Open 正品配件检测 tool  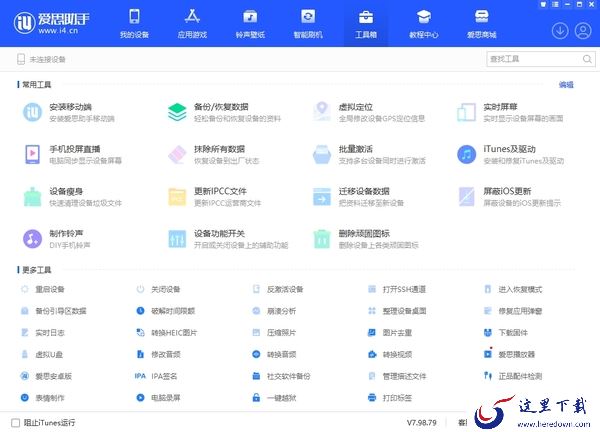(513, 376)
